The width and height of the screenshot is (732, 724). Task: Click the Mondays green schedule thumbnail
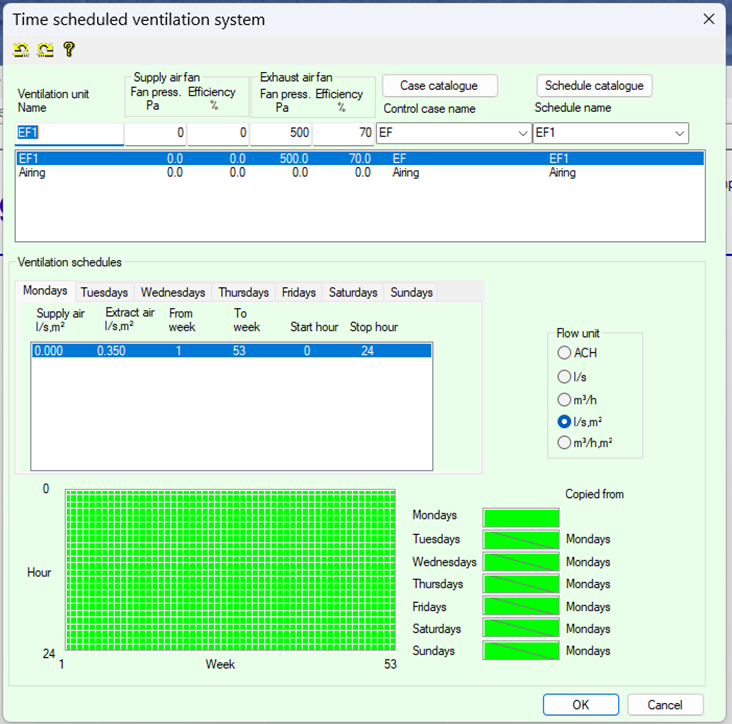[521, 517]
